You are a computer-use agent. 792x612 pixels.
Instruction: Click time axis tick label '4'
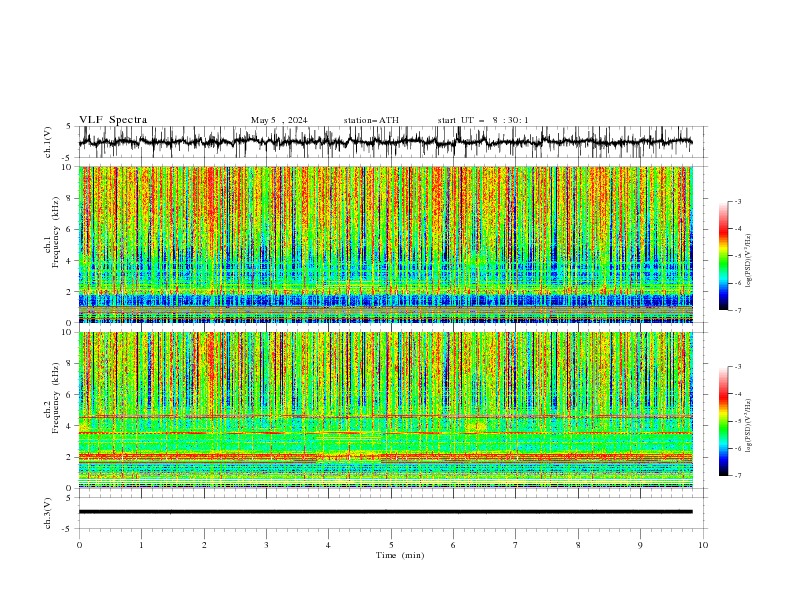click(329, 545)
